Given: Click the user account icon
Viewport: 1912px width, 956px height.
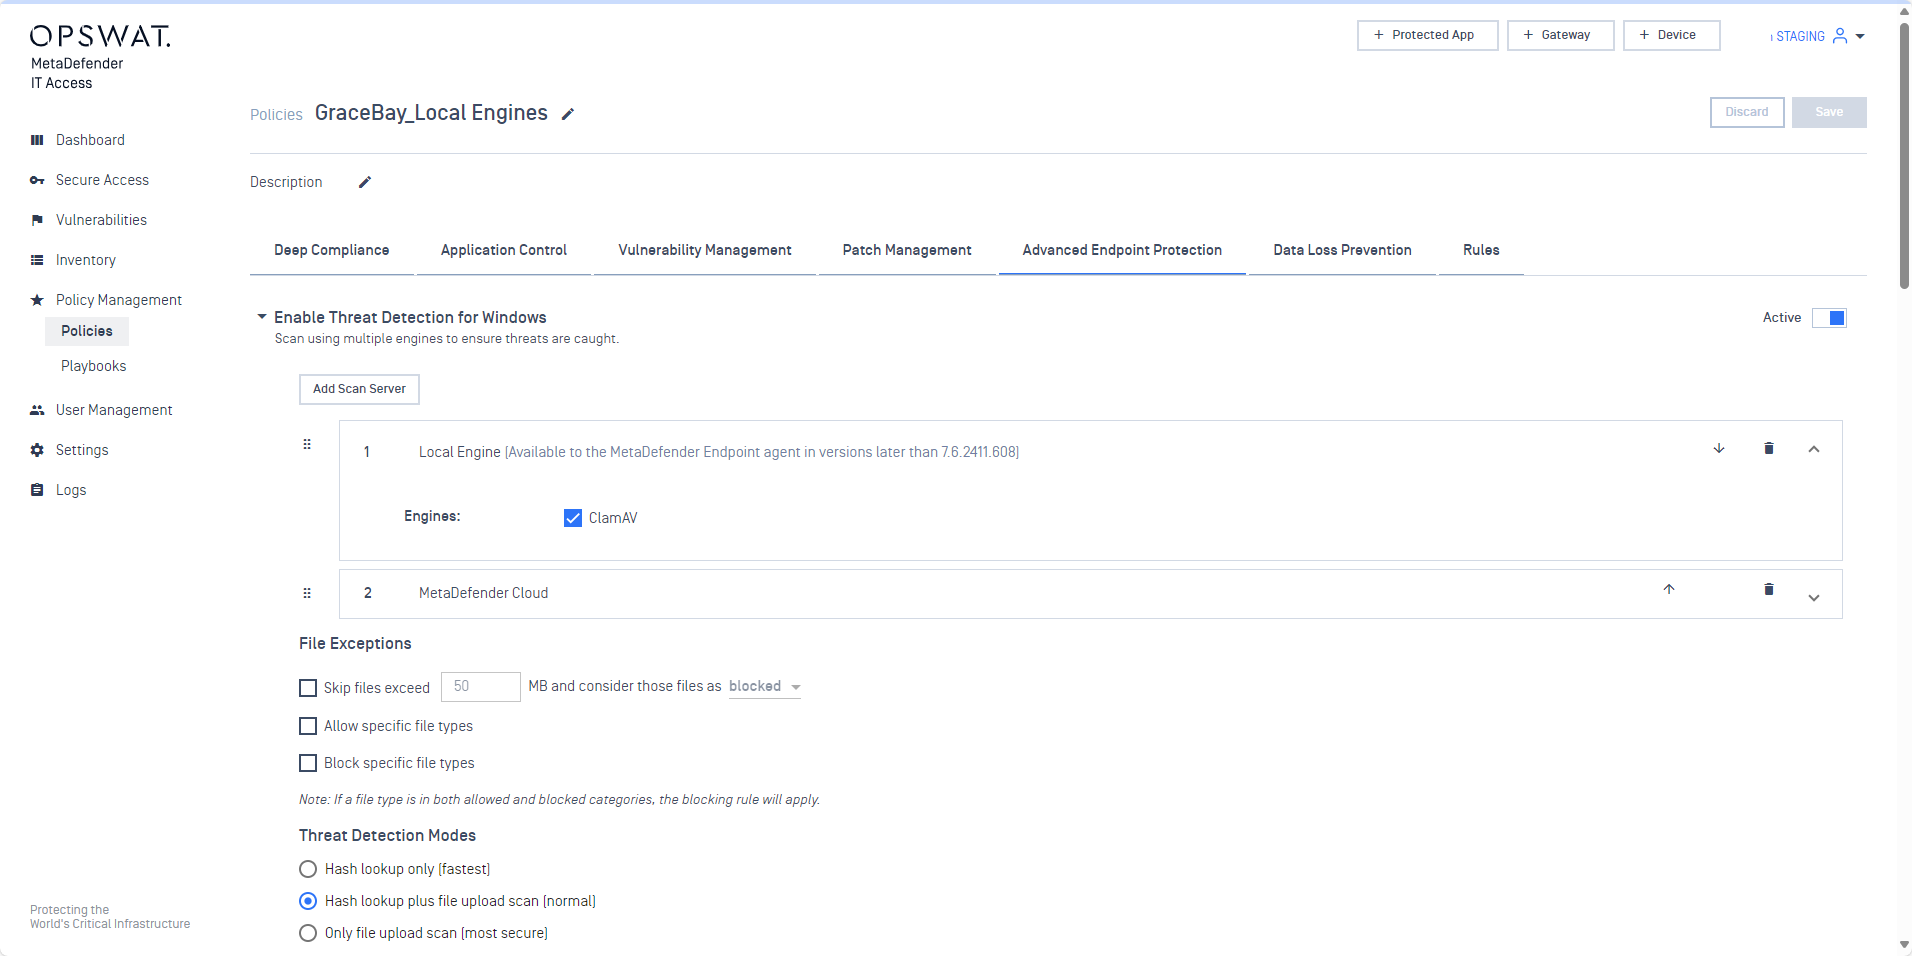Looking at the screenshot, I should (1840, 36).
